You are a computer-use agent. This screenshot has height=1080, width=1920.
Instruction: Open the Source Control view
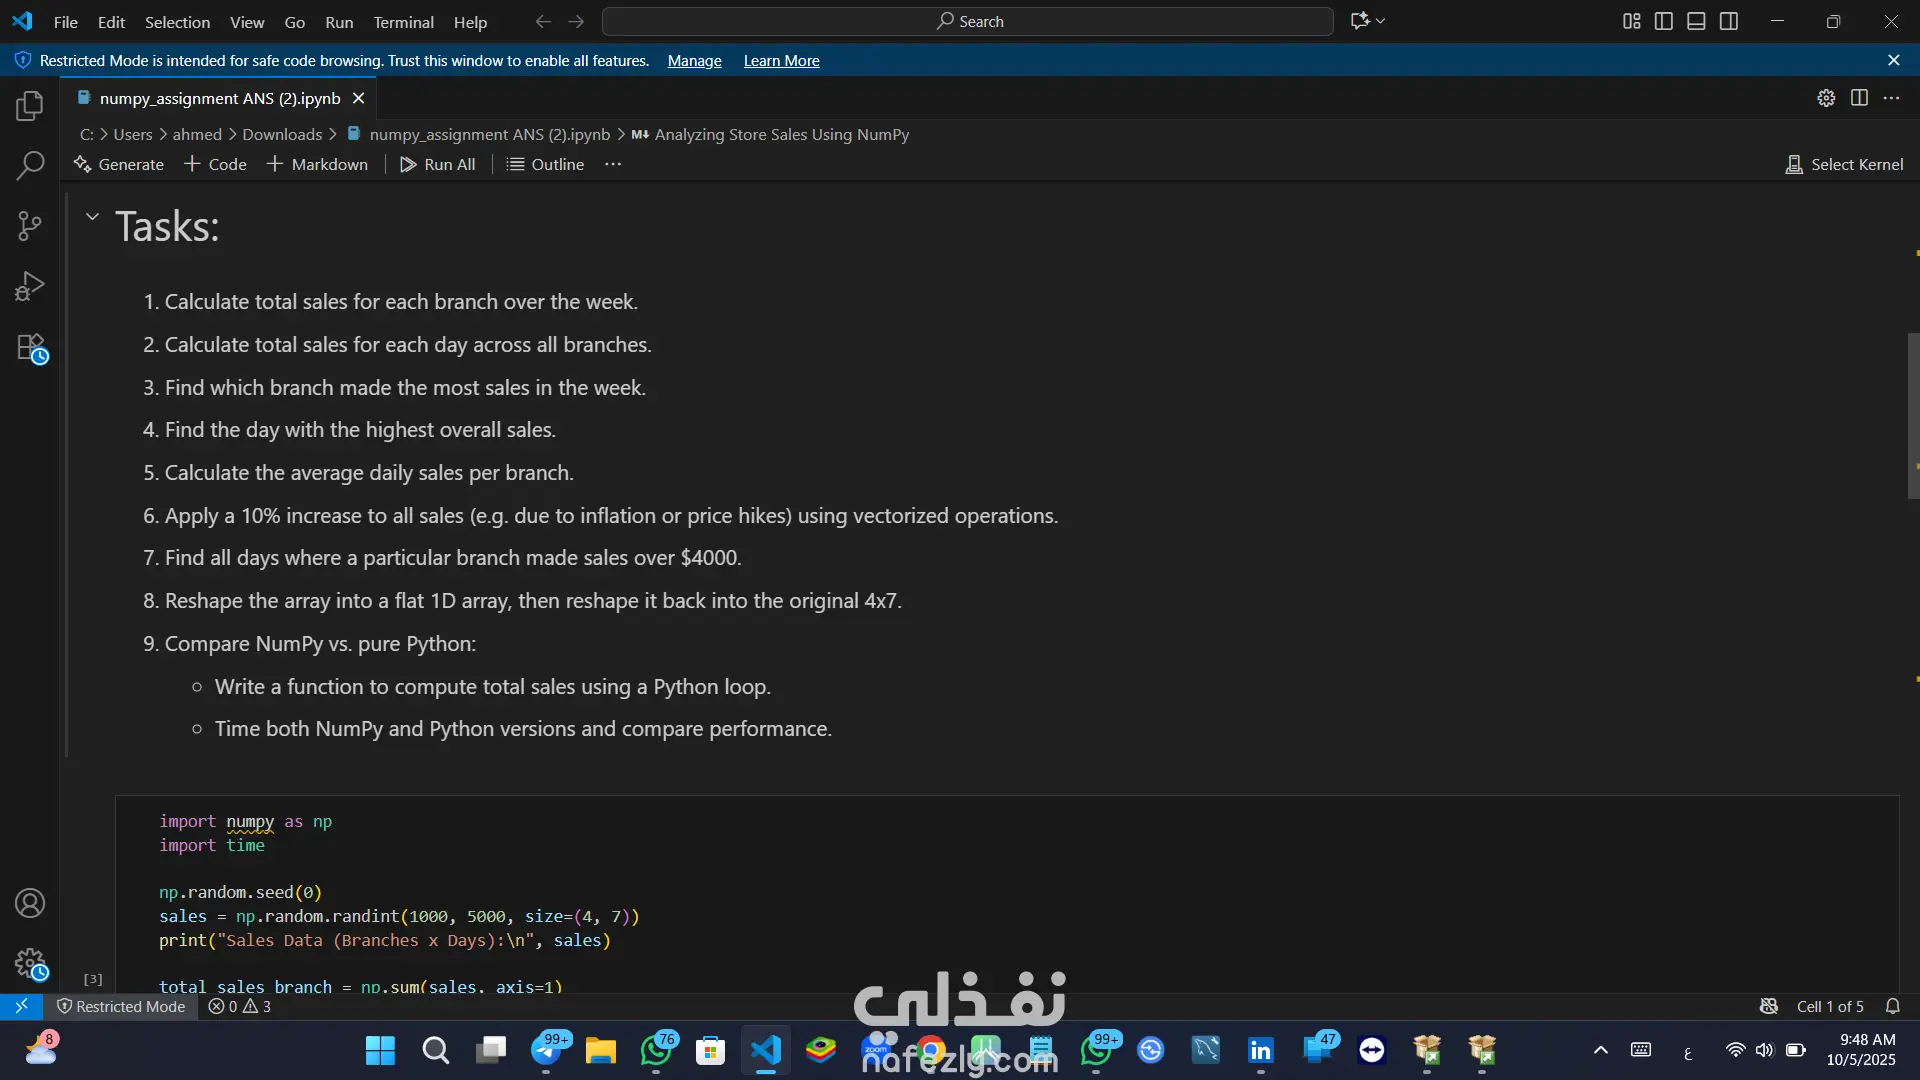(30, 226)
